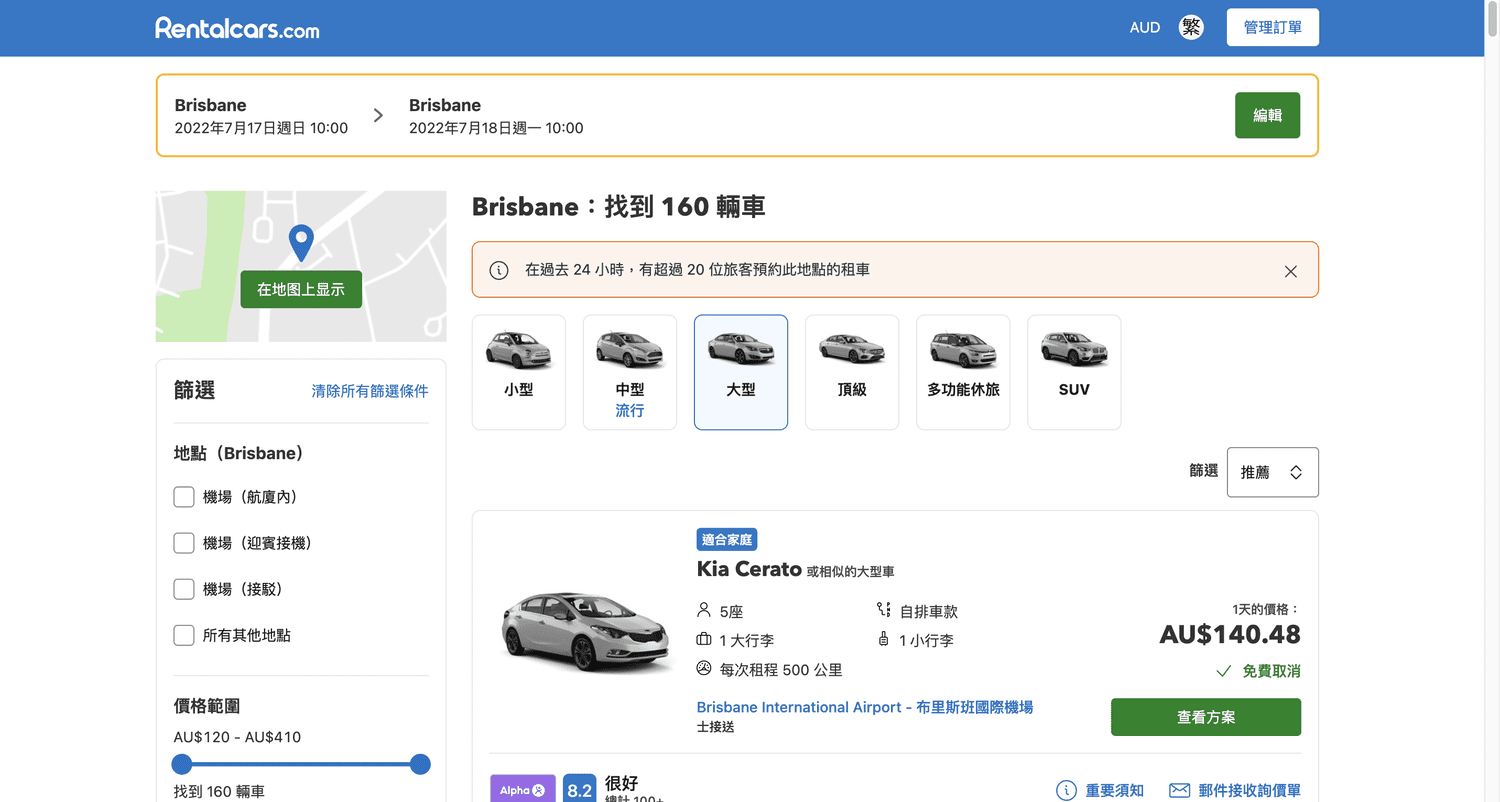Click the info icon beside 重要須知
Screen dimensions: 1500x802
(1066, 790)
